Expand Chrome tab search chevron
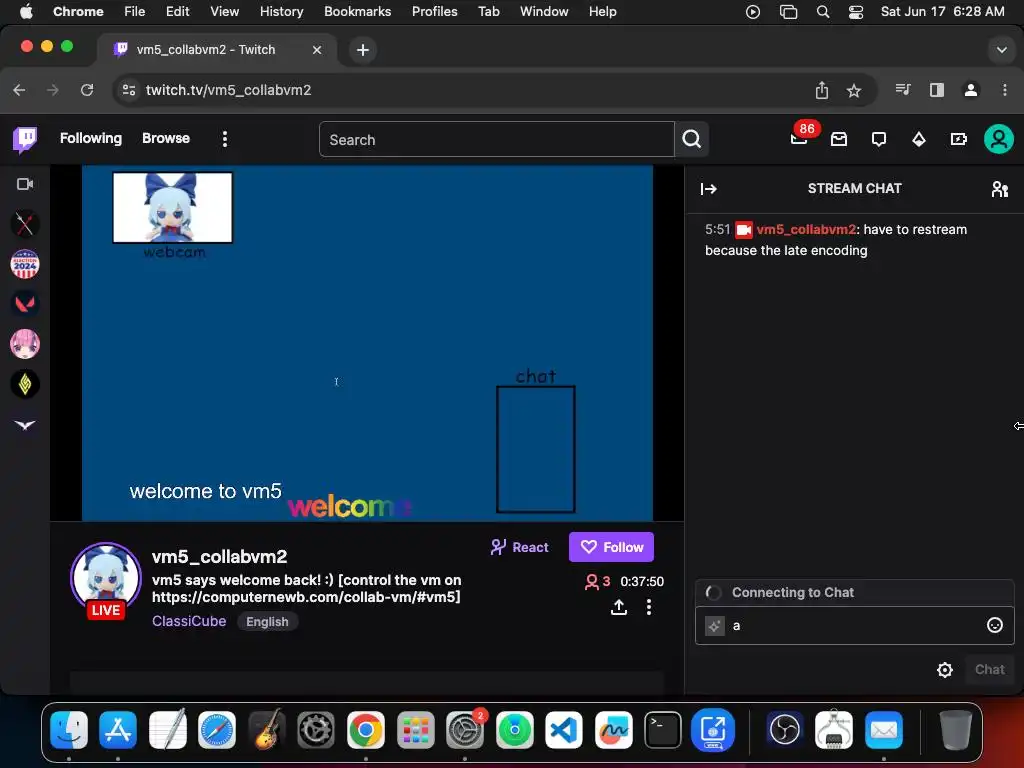Screen dimensions: 1024x768 tap(1001, 50)
